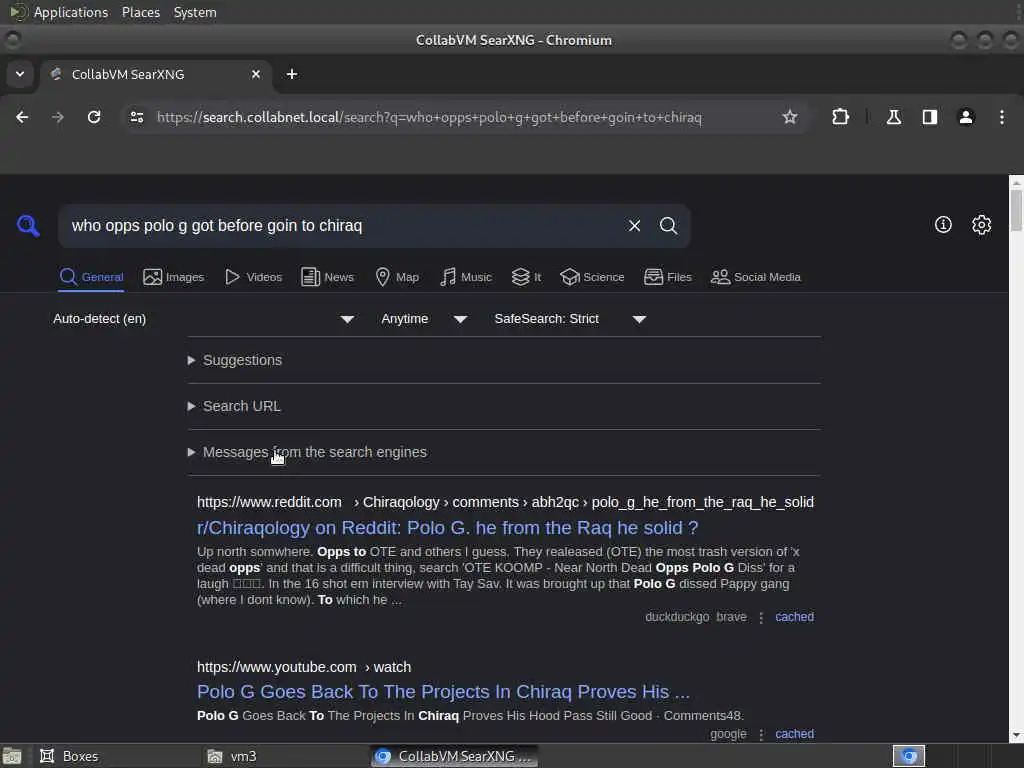Click the browser forward arrow

pos(58,117)
